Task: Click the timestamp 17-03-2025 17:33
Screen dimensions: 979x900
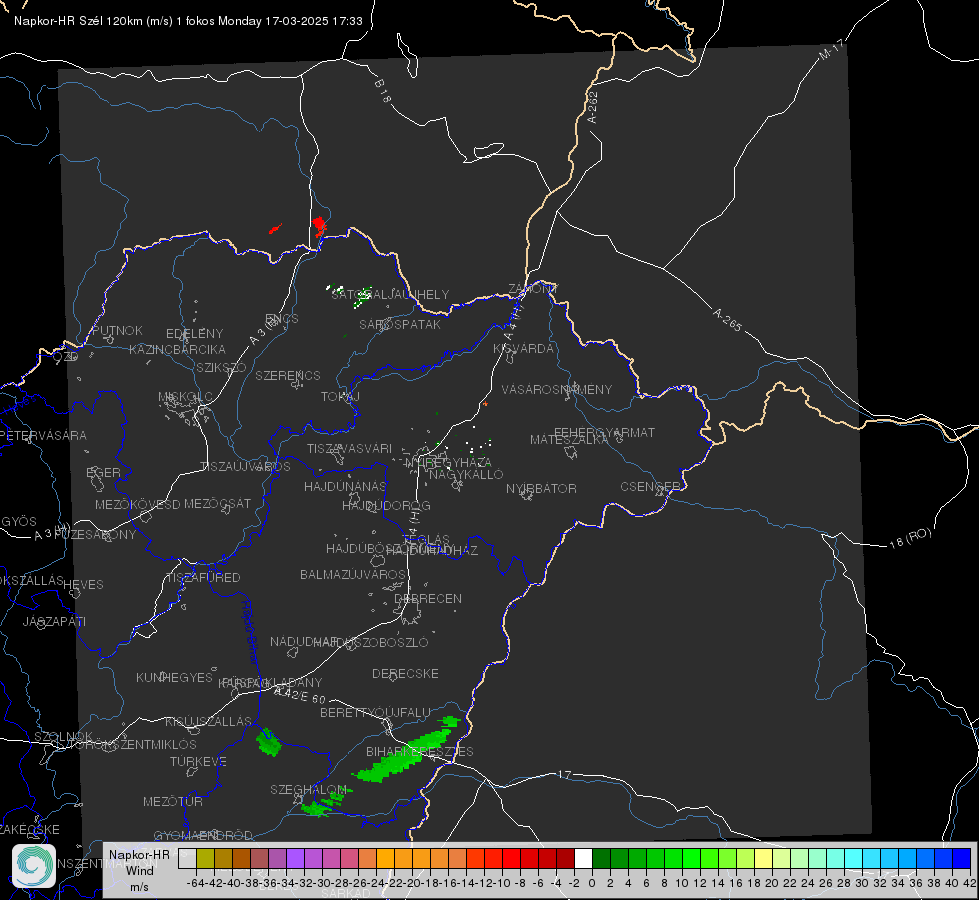Action: coord(313,21)
